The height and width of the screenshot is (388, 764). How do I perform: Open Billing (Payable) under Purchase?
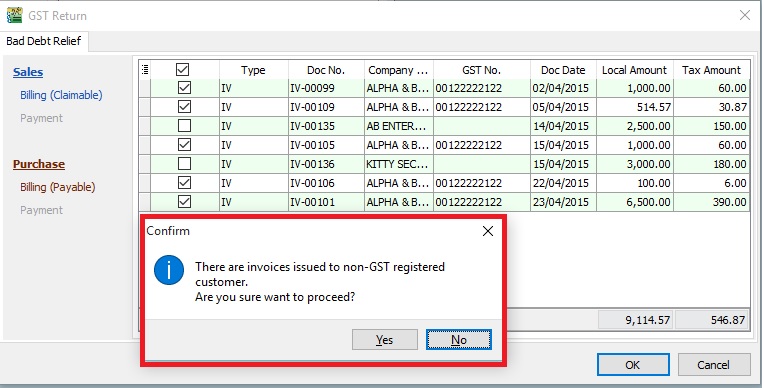pyautogui.click(x=57, y=187)
